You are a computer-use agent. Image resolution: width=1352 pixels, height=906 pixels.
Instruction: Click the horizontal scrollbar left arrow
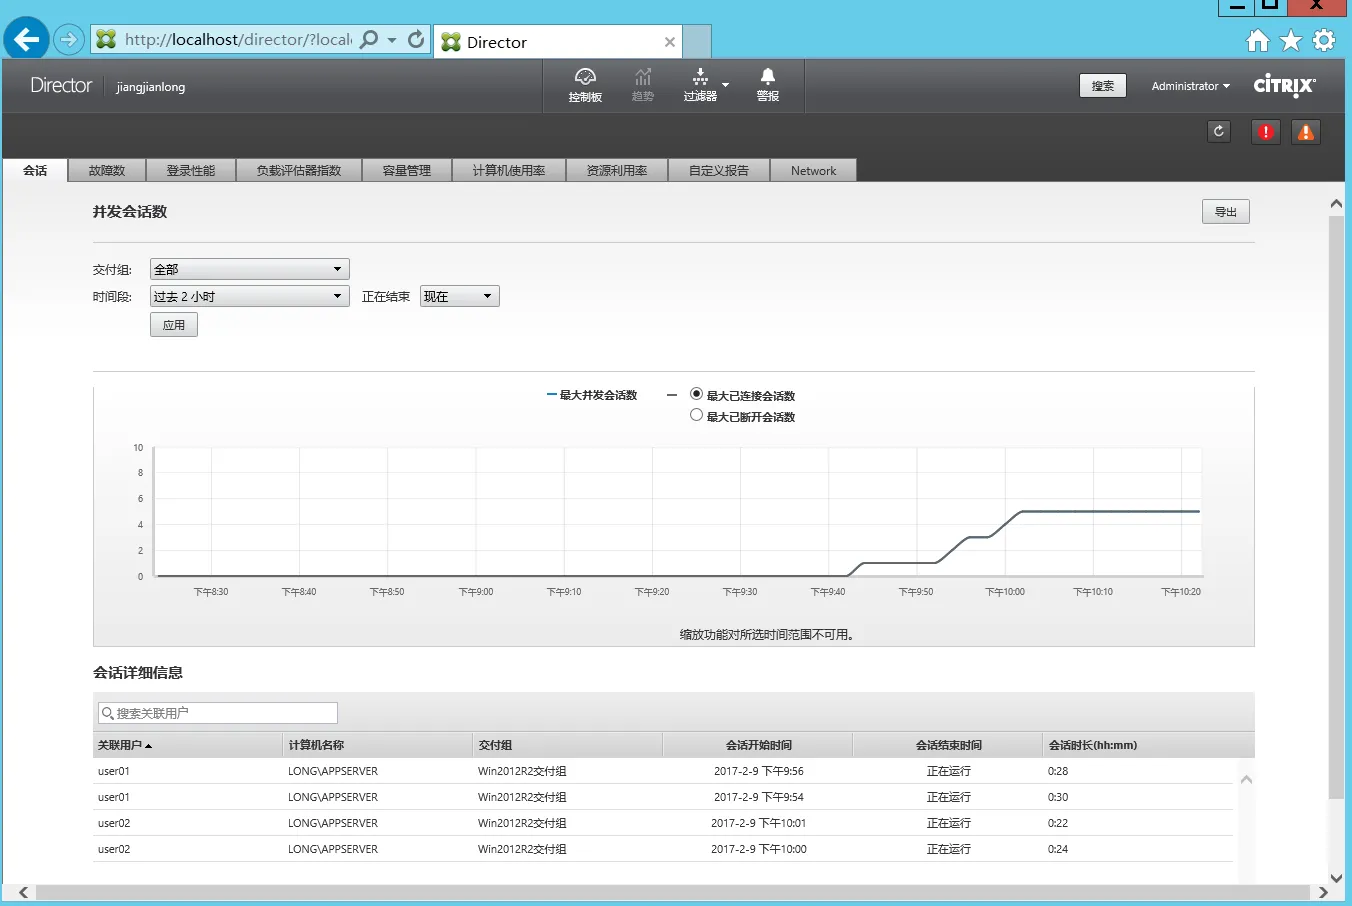pos(23,892)
